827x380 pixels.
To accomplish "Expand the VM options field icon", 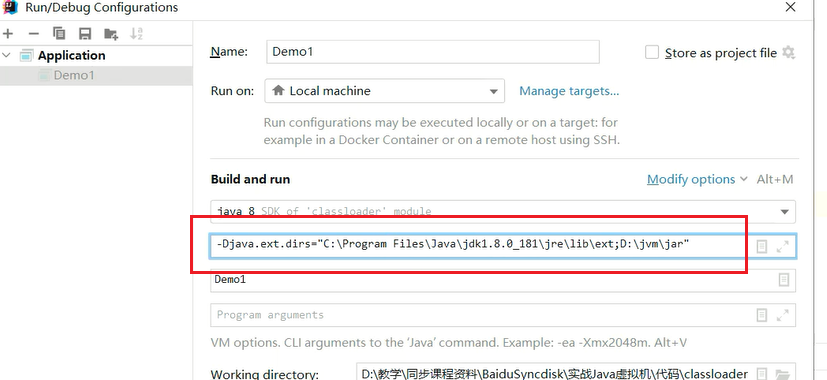I will pyautogui.click(x=783, y=246).
